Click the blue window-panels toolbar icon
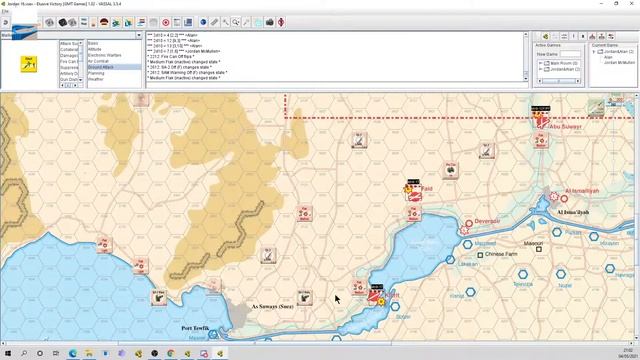Viewport: 640px width, 360px height. coord(188,22)
